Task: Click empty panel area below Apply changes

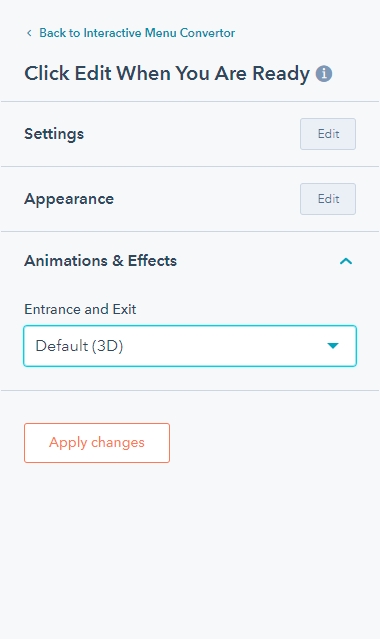Action: pos(190,550)
